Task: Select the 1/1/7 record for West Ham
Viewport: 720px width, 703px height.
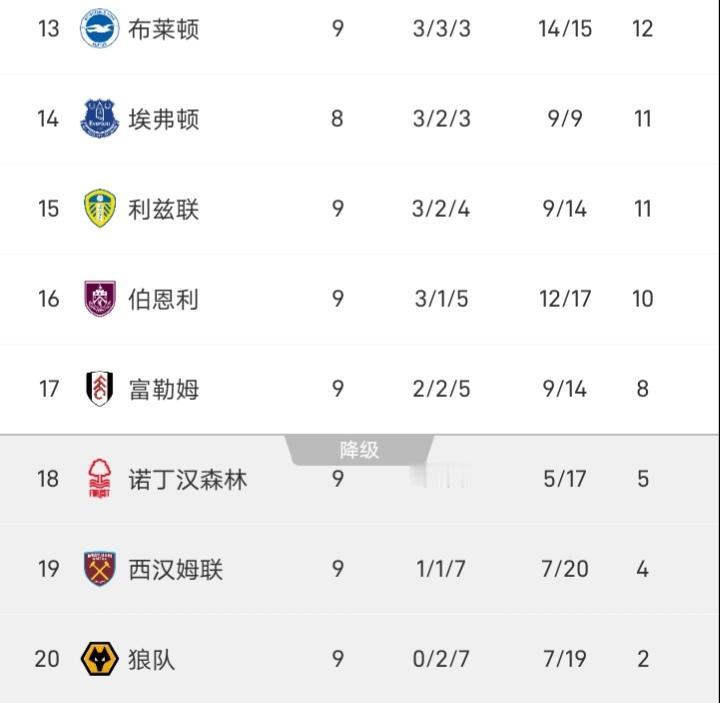Action: 441,569
